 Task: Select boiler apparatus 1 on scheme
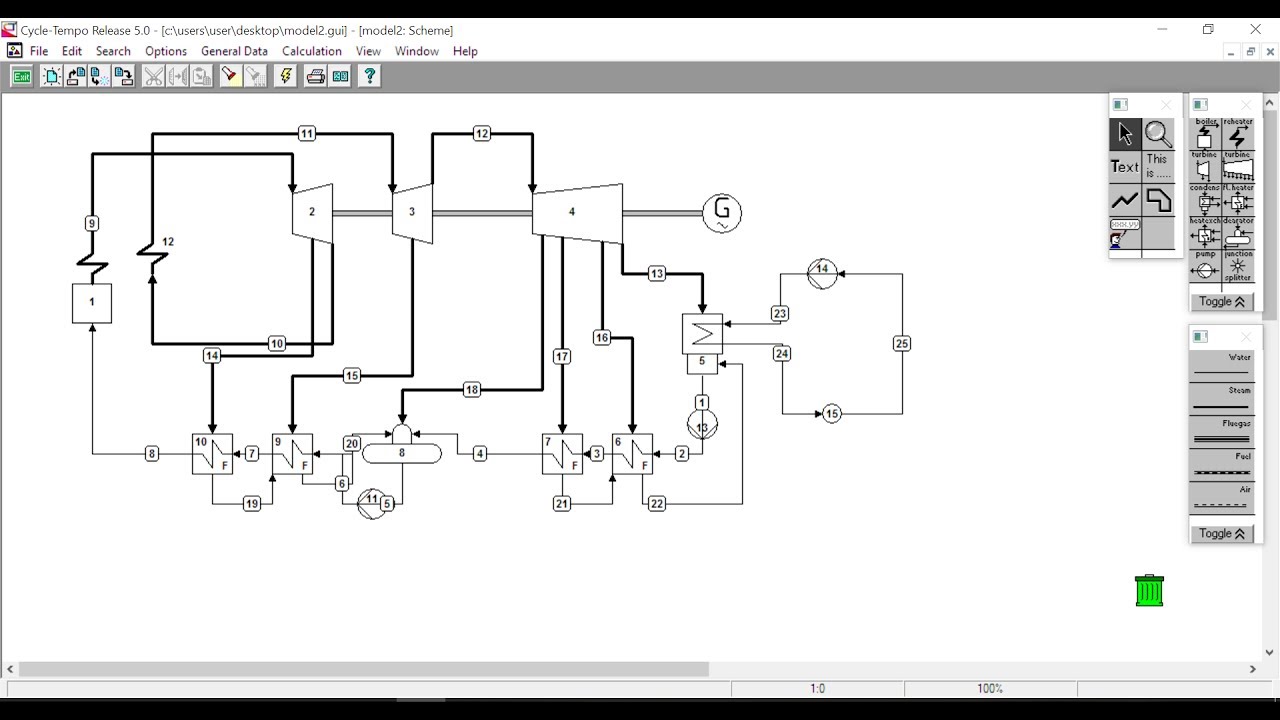pyautogui.click(x=92, y=303)
